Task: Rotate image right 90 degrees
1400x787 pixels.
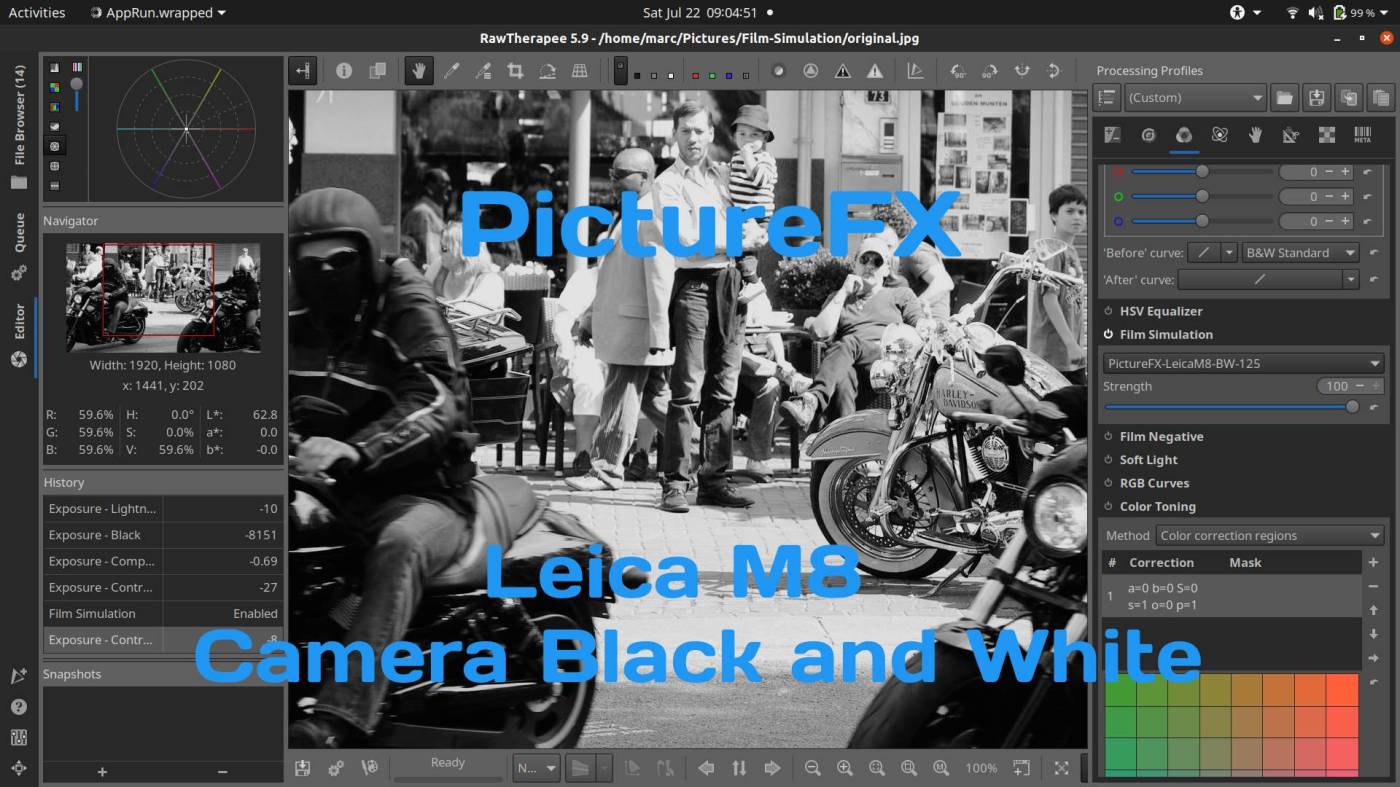Action: coord(989,71)
